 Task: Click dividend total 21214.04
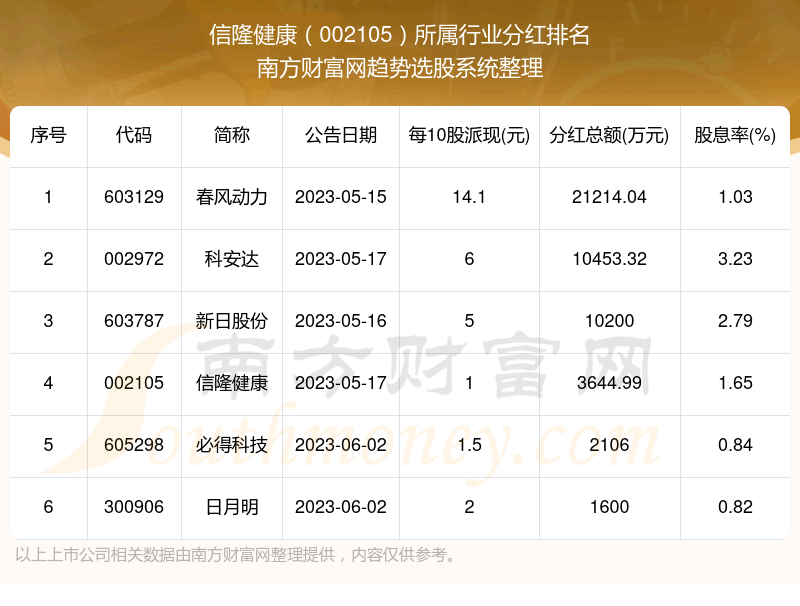click(609, 197)
